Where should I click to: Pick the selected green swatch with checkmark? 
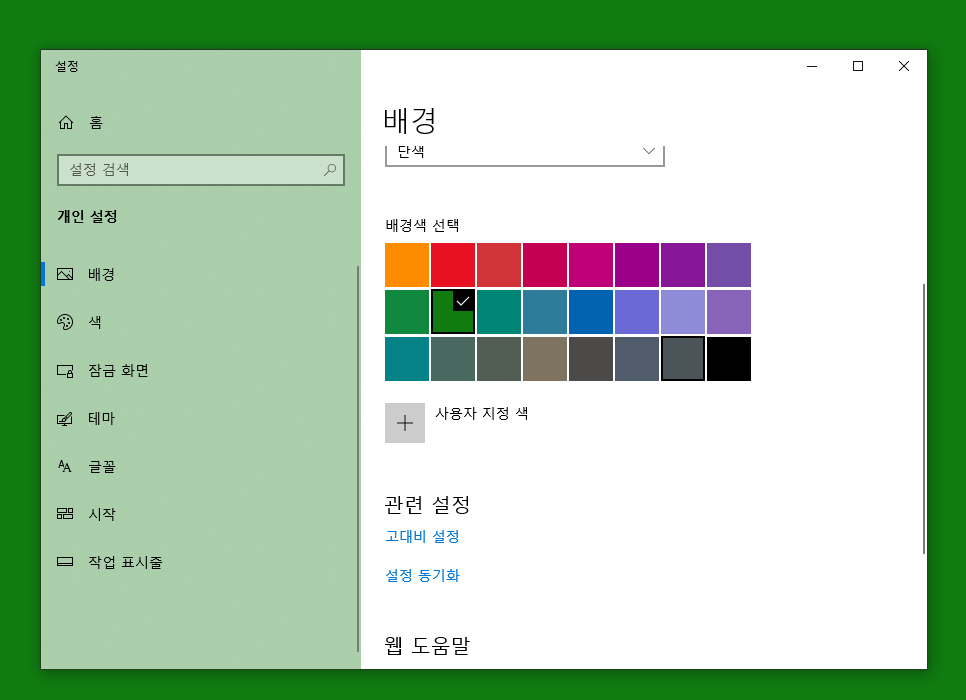pyautogui.click(x=453, y=312)
